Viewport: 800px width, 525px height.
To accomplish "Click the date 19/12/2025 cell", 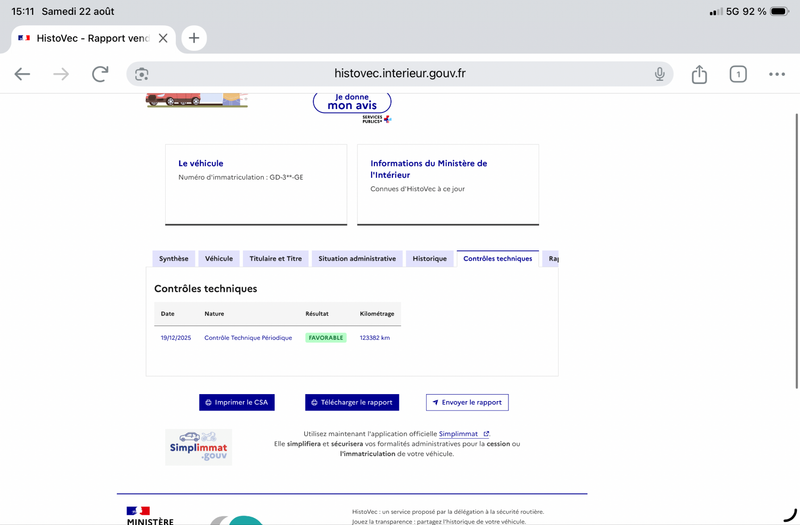I will click(176, 338).
